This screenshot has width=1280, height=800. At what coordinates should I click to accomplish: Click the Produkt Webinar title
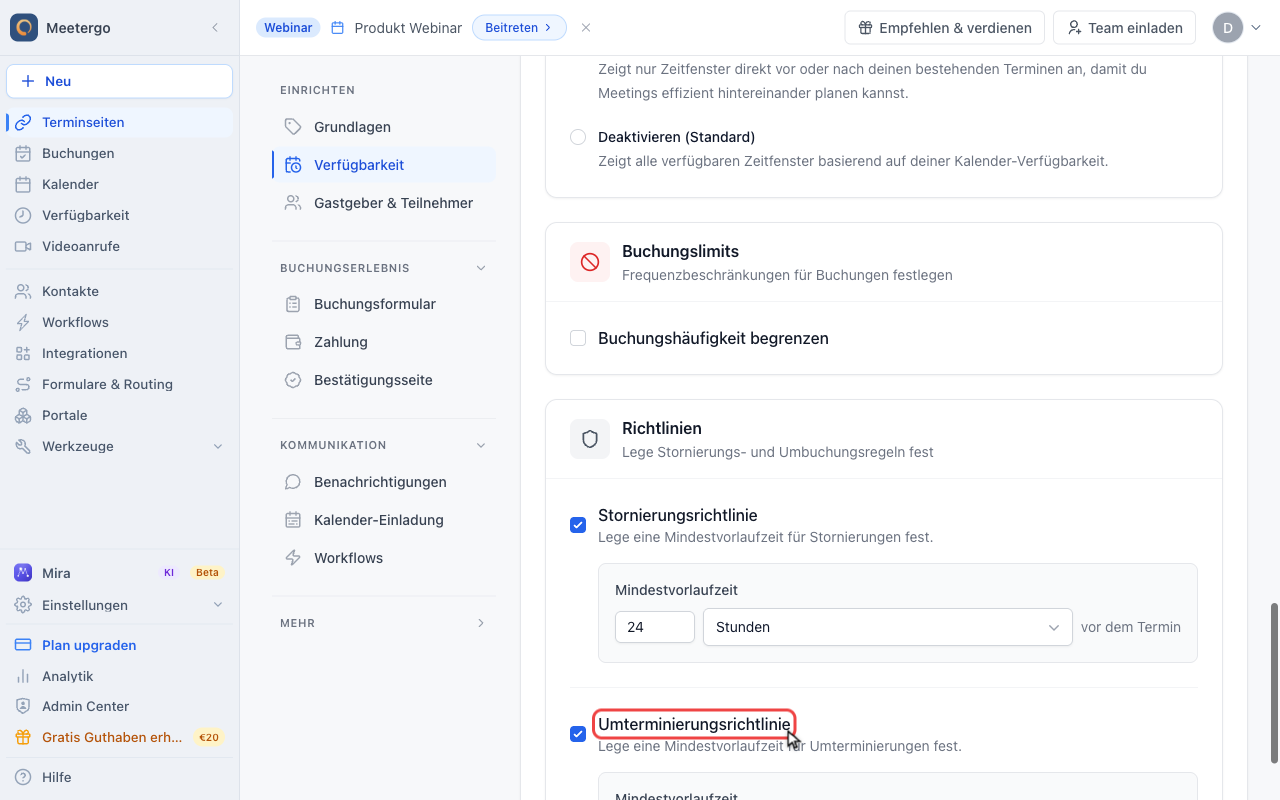click(408, 28)
